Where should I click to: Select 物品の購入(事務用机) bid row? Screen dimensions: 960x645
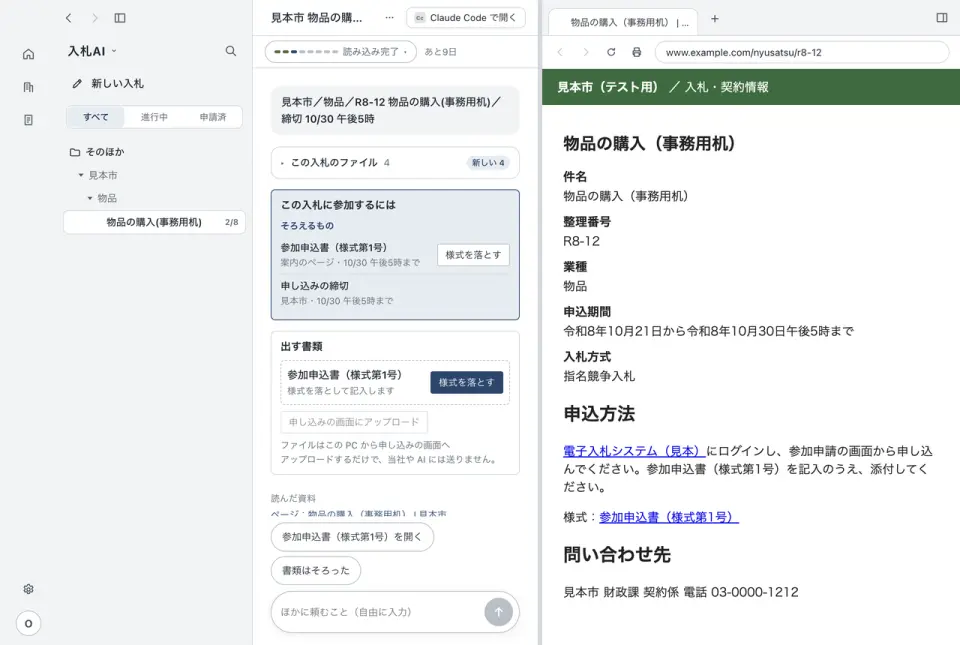[154, 222]
